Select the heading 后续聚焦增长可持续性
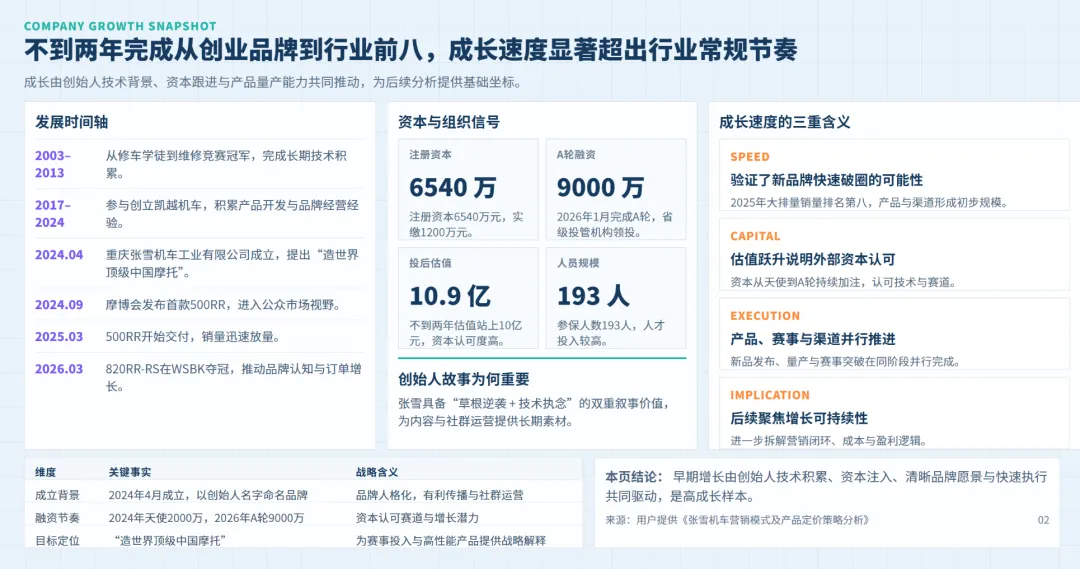The image size is (1080, 569). pyautogui.click(x=799, y=419)
